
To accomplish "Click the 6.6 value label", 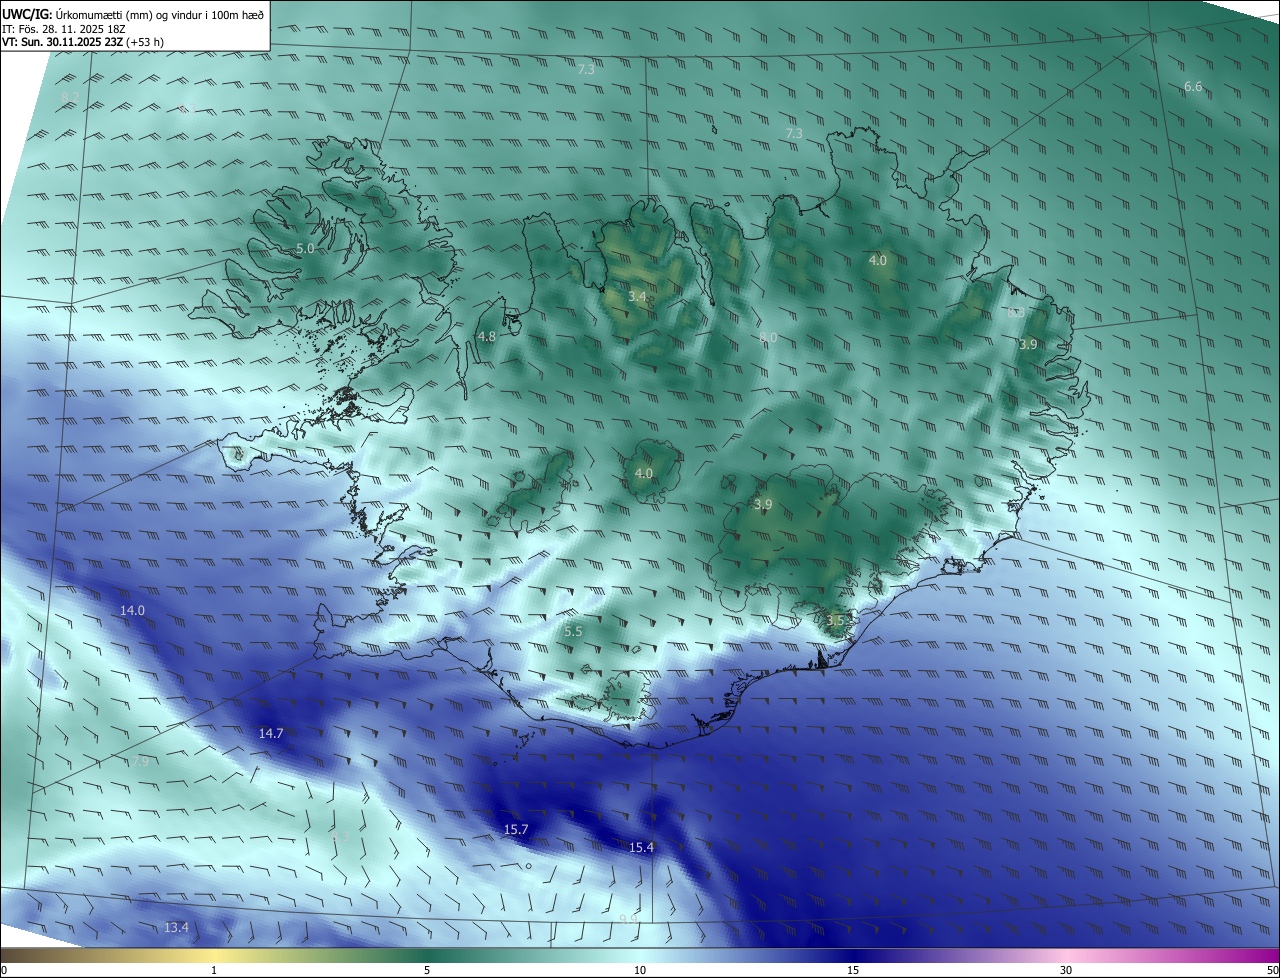I will tap(1193, 87).
